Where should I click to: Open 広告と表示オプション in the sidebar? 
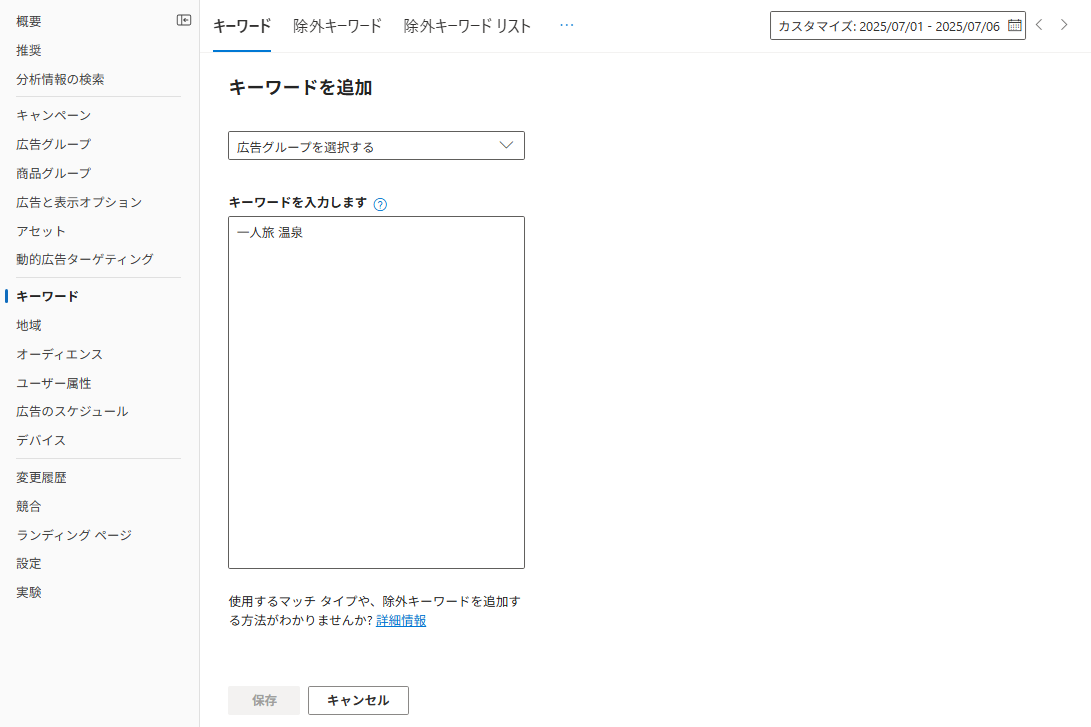tap(79, 202)
